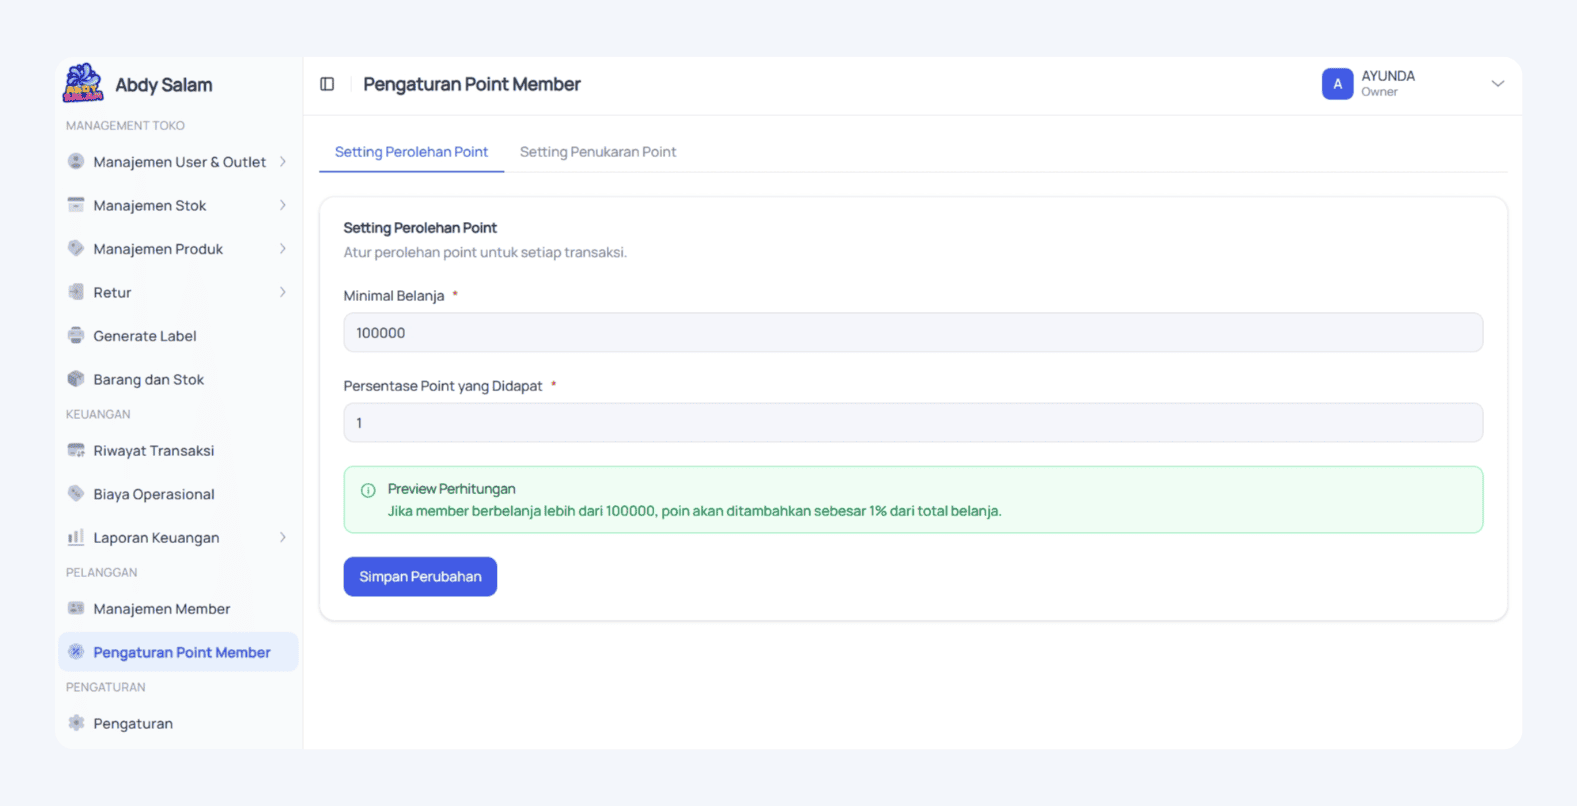Expand the Manajemen User & Outlet chevron
Screen dimensions: 1577x806
283,161
